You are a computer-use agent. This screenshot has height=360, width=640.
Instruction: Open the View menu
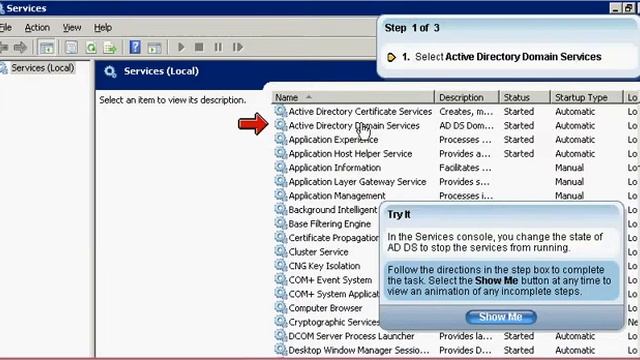pos(72,28)
